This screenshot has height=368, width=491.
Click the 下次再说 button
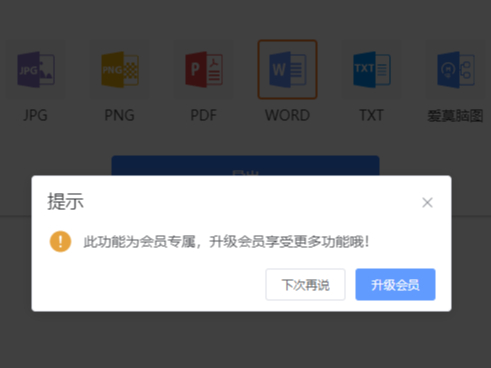[305, 285]
